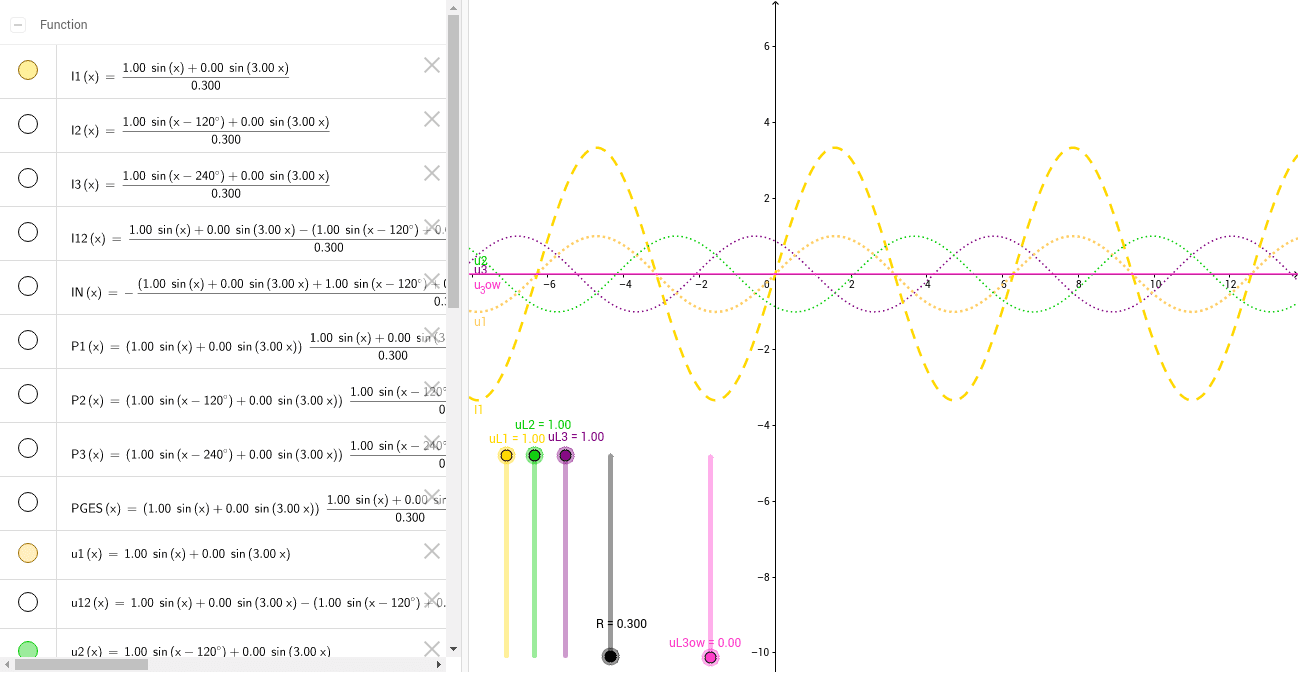This screenshot has width=1300, height=674.
Task: Delete the I12(x) function row
Action: coord(432,227)
